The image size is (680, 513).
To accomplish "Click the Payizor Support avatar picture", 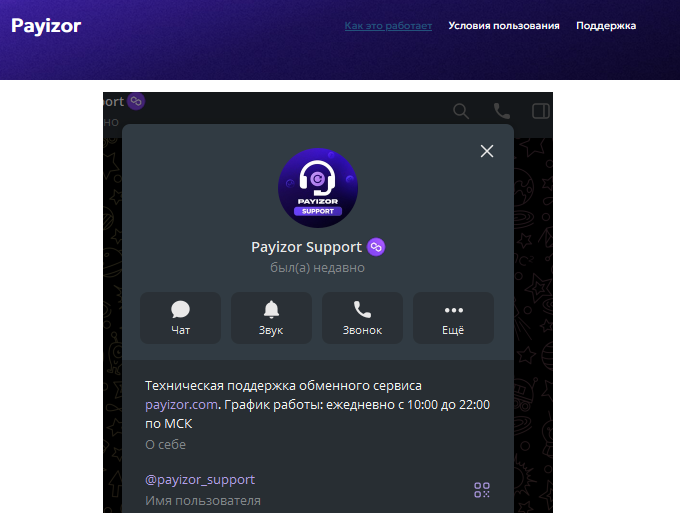I will pyautogui.click(x=318, y=188).
